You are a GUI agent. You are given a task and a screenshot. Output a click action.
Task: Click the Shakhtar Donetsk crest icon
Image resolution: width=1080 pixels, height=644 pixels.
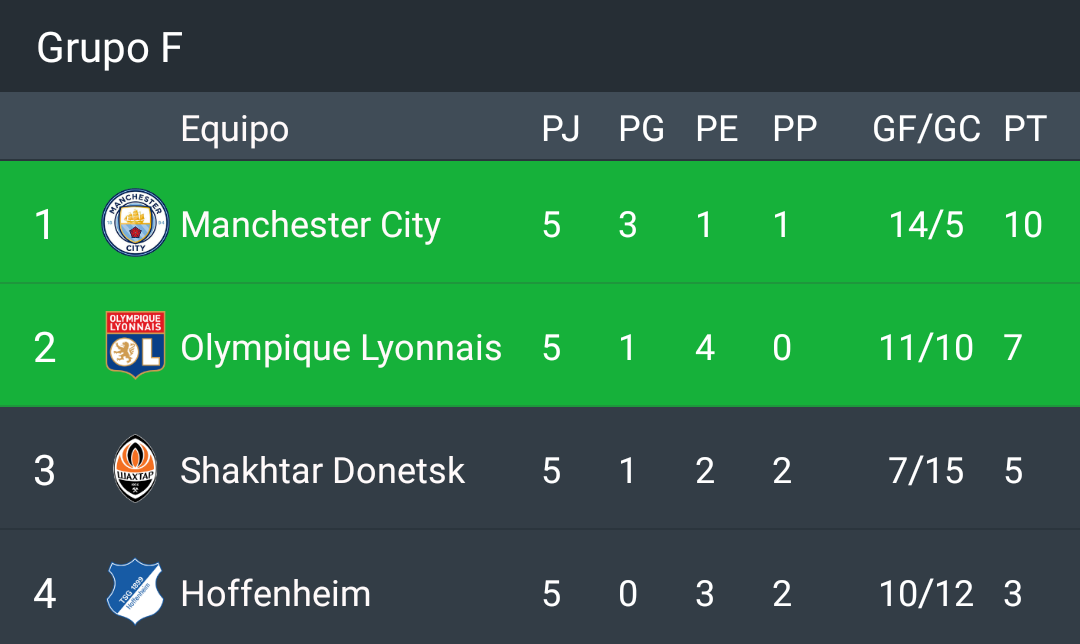click(135, 469)
